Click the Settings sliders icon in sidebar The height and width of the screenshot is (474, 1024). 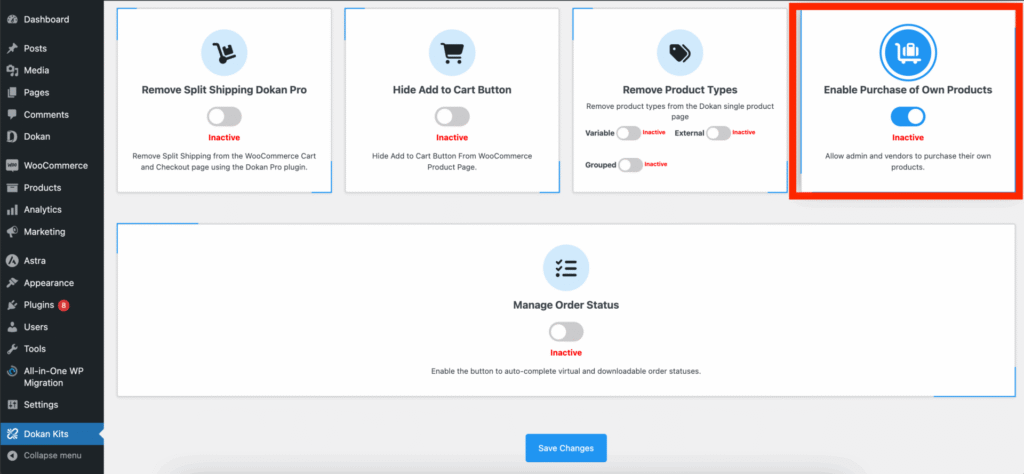coord(12,405)
